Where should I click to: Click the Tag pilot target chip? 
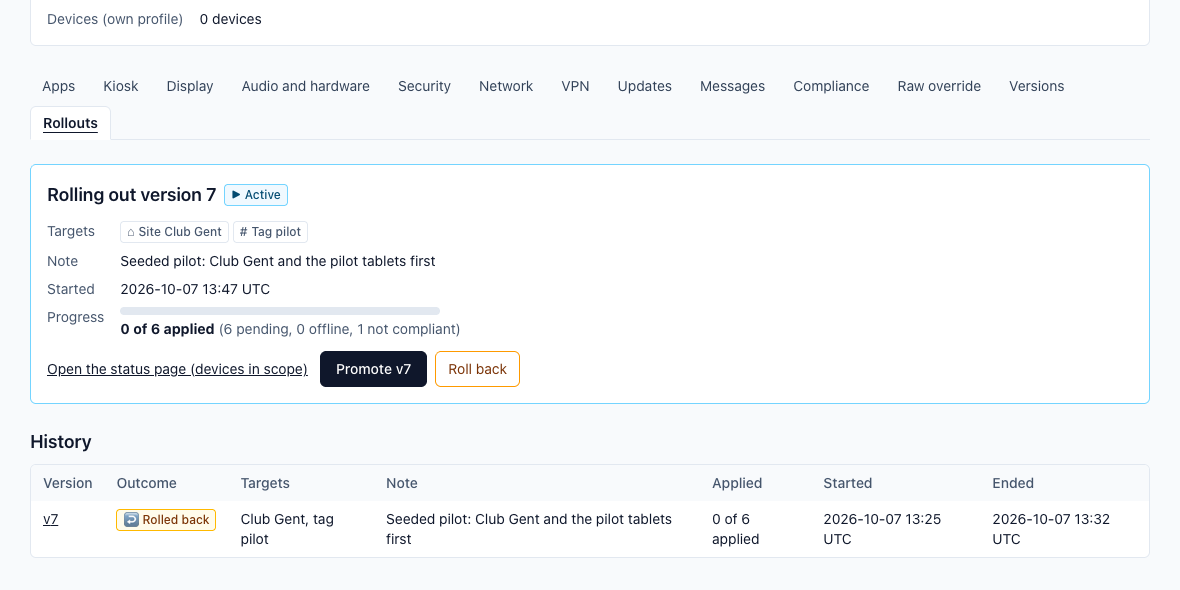click(x=270, y=232)
